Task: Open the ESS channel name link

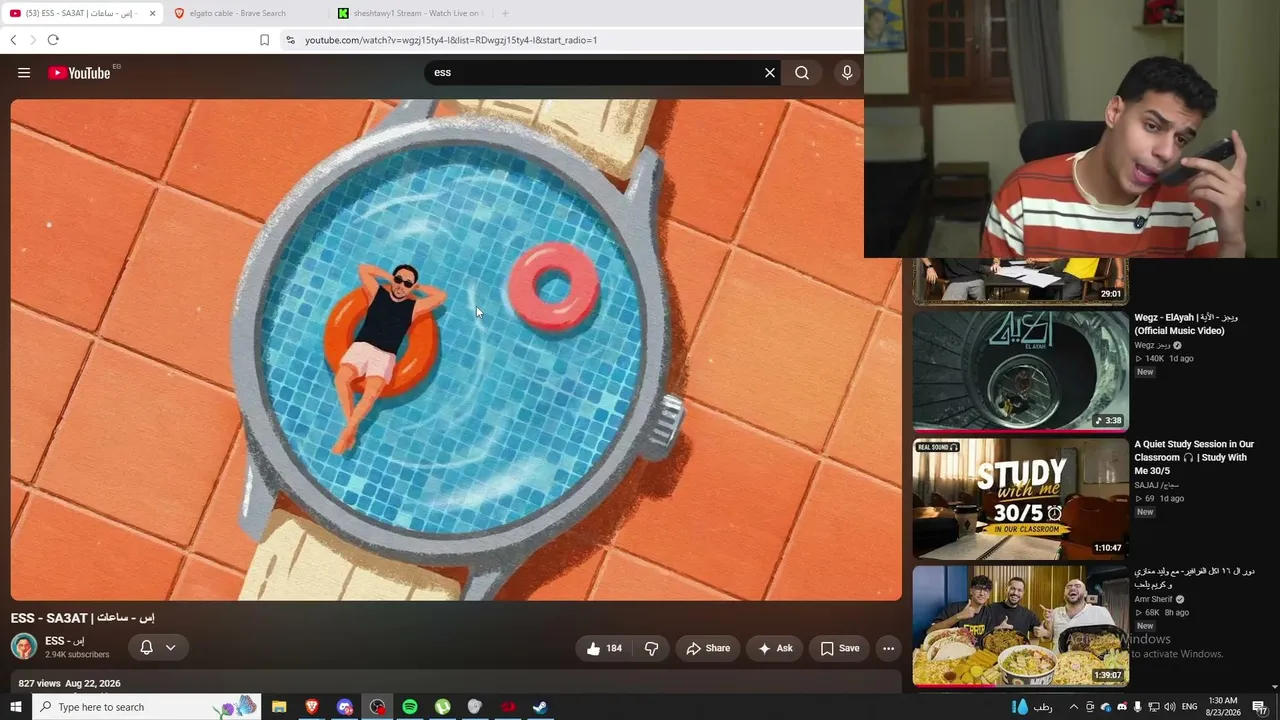Action: point(65,641)
